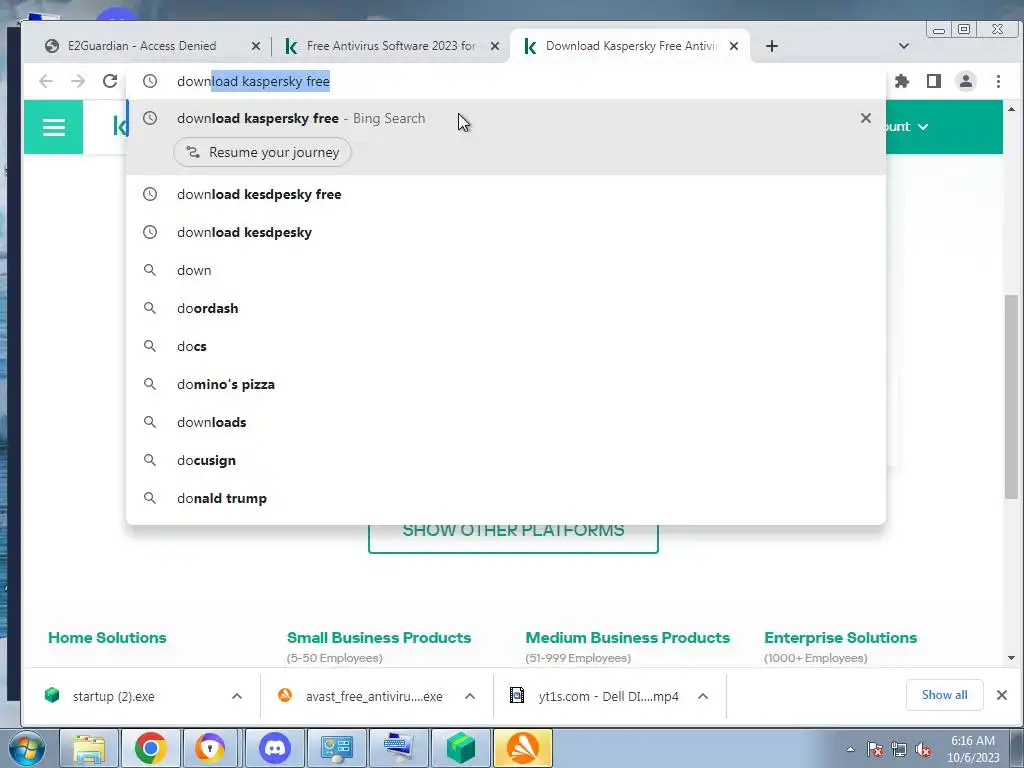Open the avast_free_antivirus exe download item
Screen dimensions: 1024x768
pyautogui.click(x=374, y=696)
